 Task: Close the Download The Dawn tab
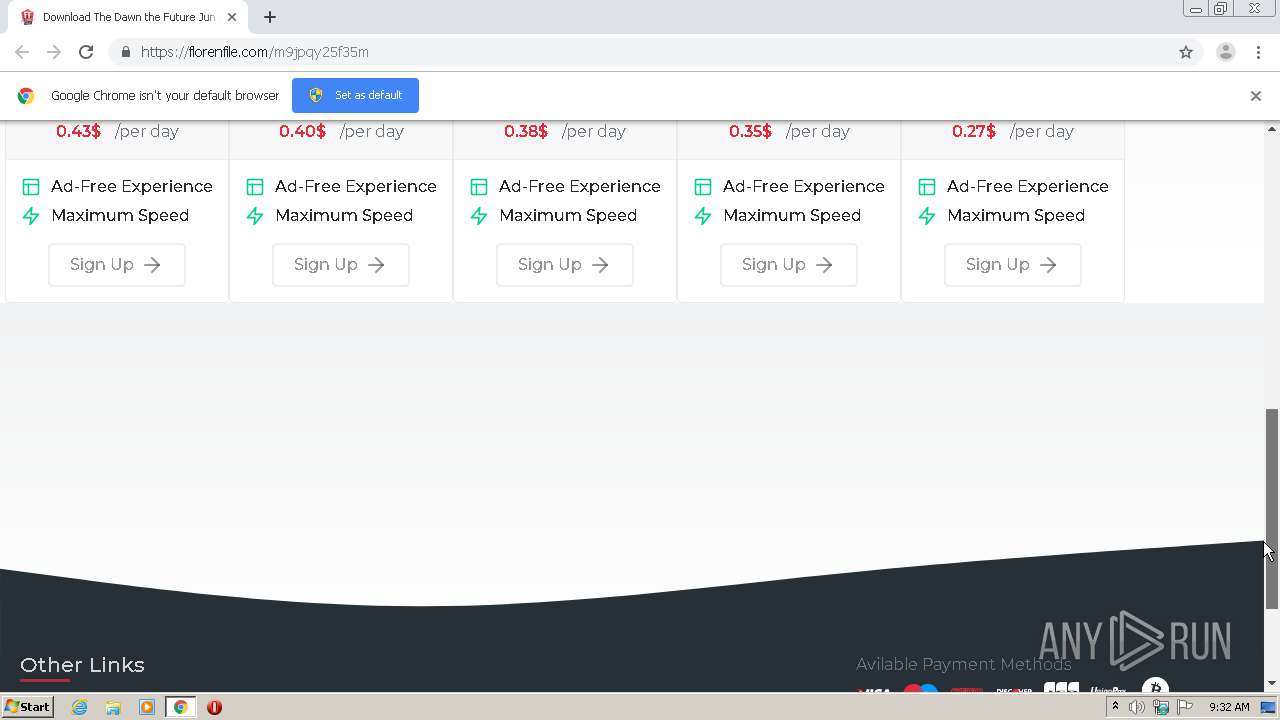pos(232,17)
